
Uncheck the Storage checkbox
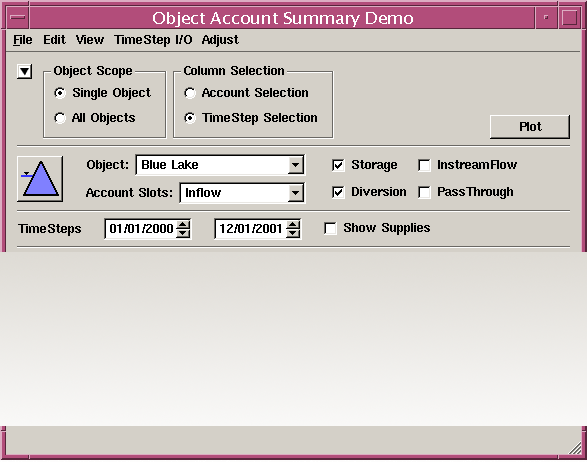coord(338,165)
